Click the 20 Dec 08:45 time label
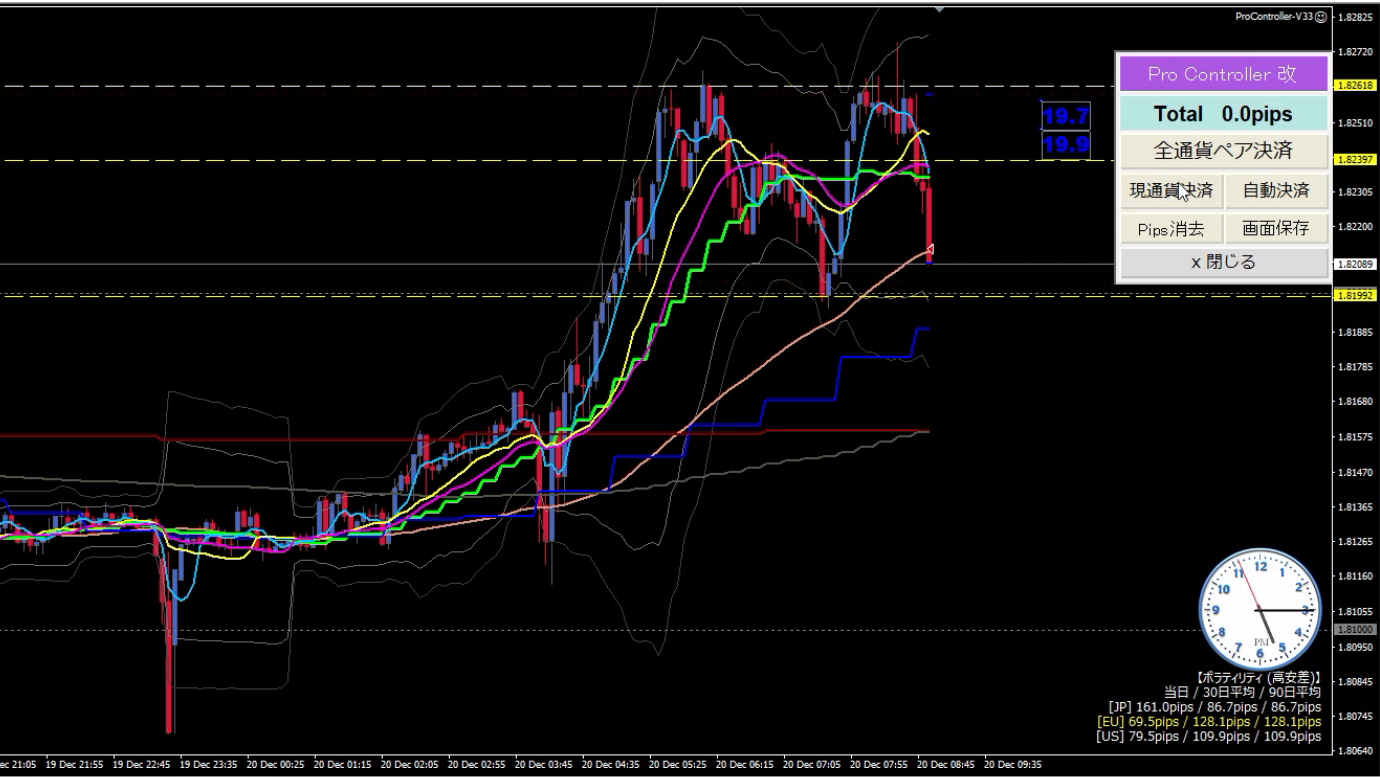 pos(947,764)
